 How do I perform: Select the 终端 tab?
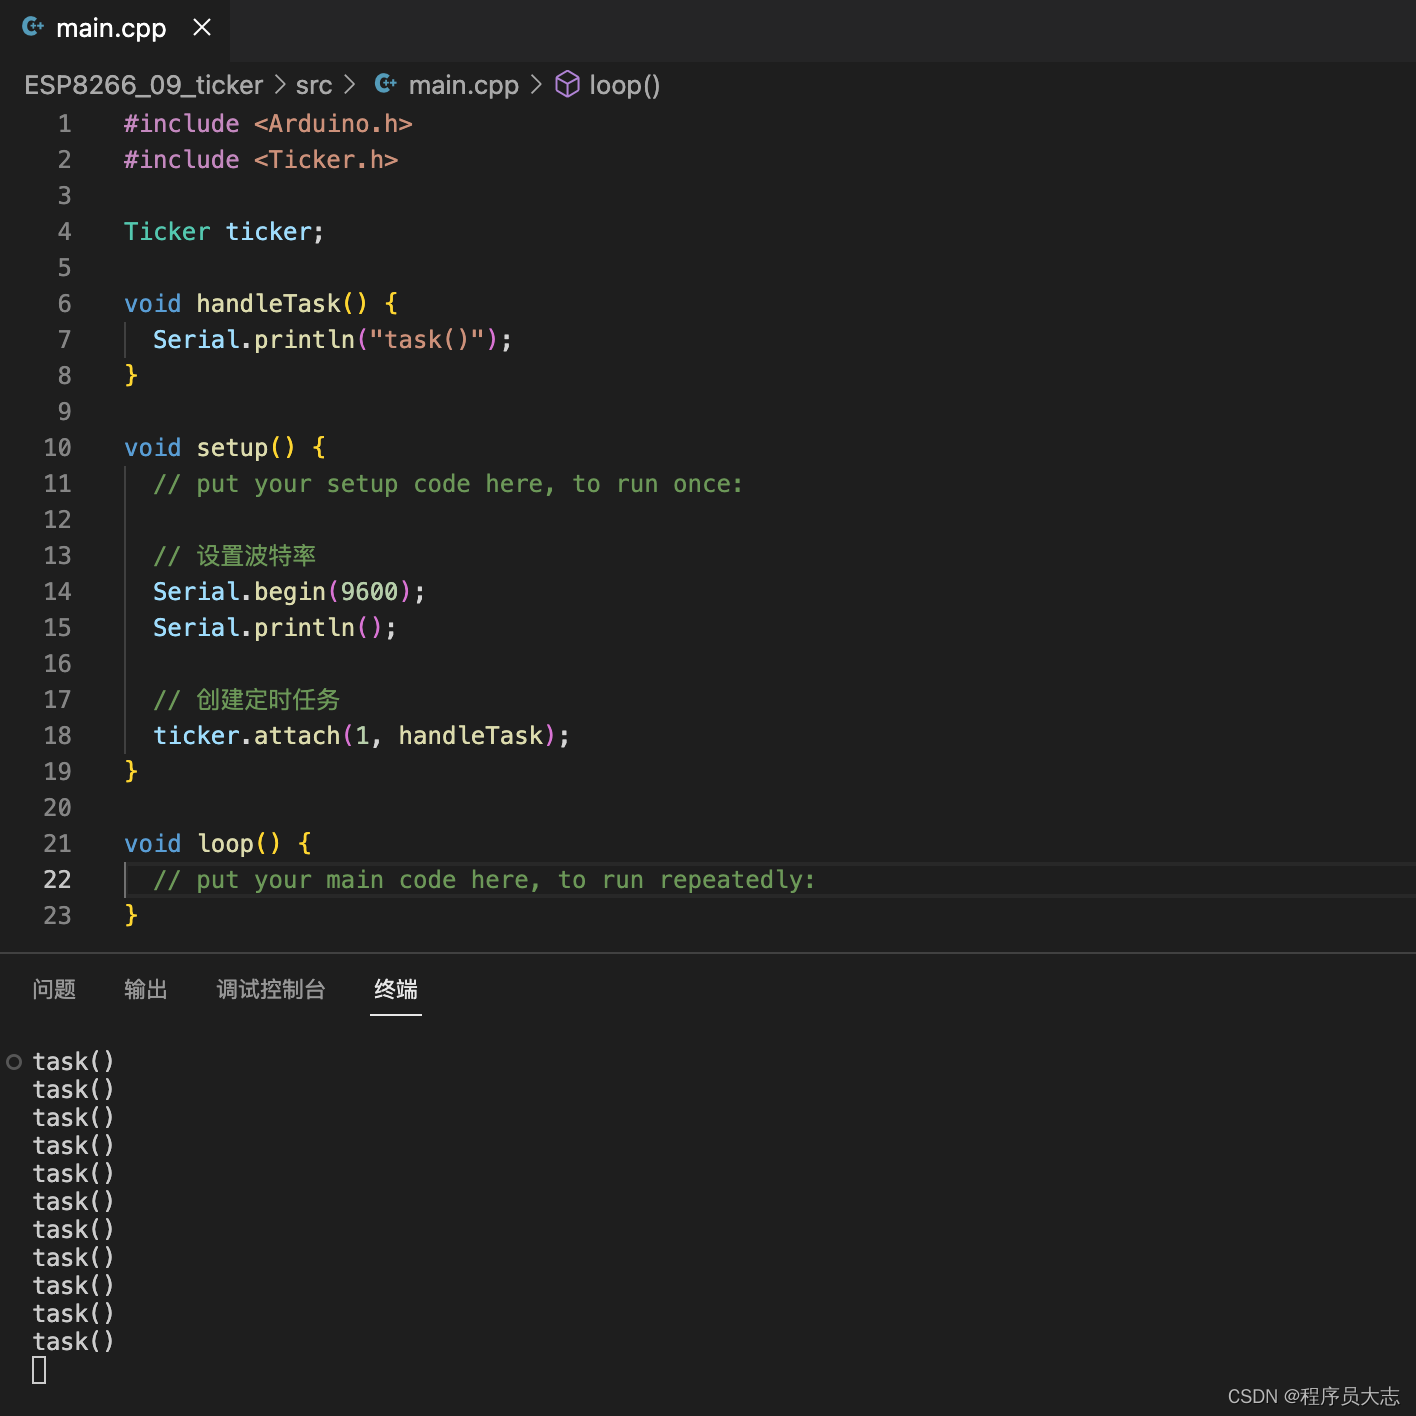click(395, 990)
